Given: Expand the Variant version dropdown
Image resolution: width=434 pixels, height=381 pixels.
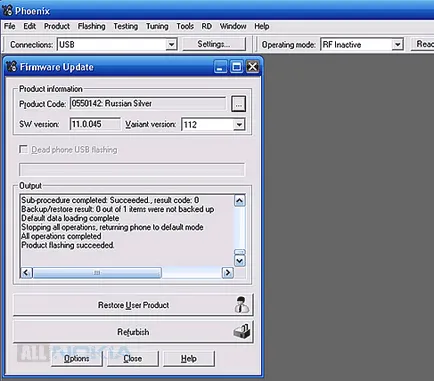Looking at the screenshot, I should [x=239, y=125].
